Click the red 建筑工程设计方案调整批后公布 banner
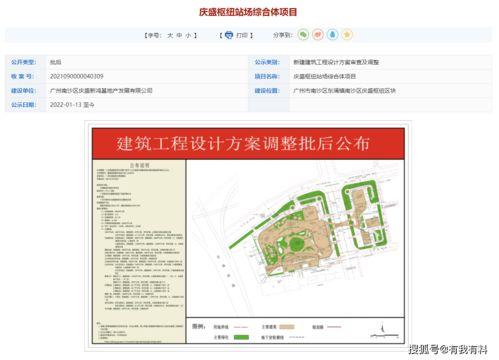This screenshot has height=360, width=499. (x=248, y=143)
